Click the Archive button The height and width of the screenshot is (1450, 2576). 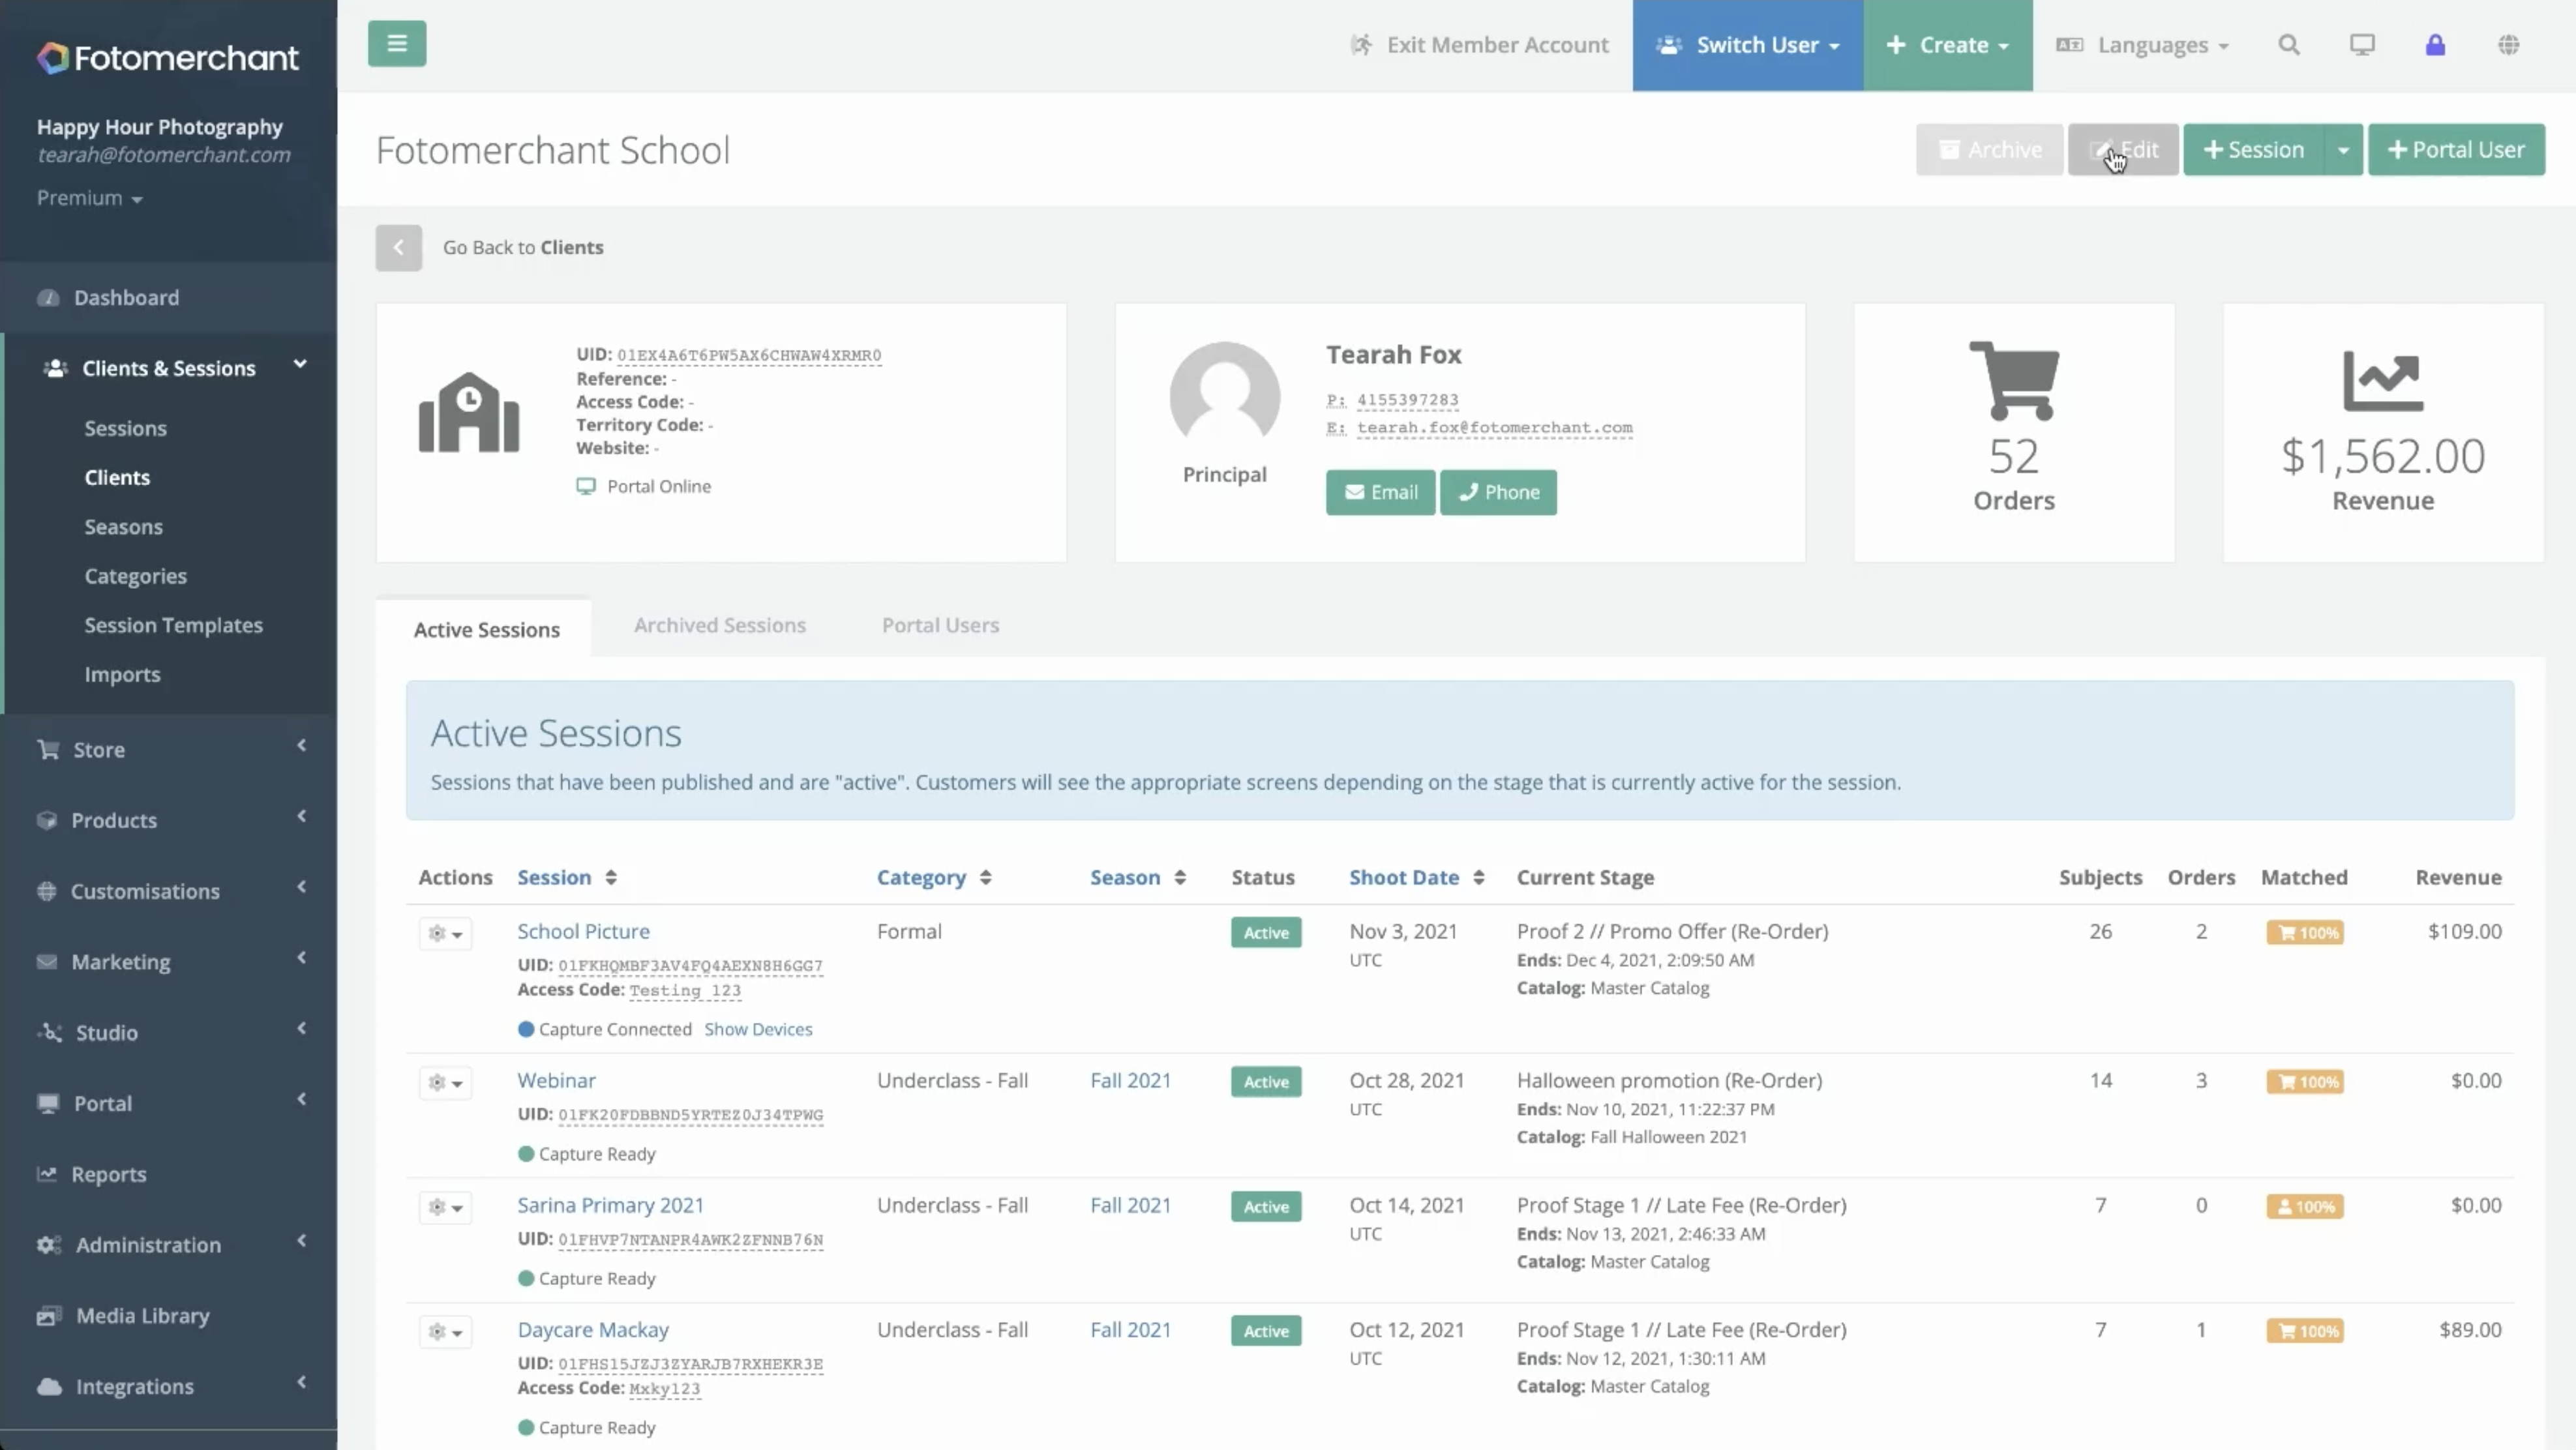pos(1989,150)
